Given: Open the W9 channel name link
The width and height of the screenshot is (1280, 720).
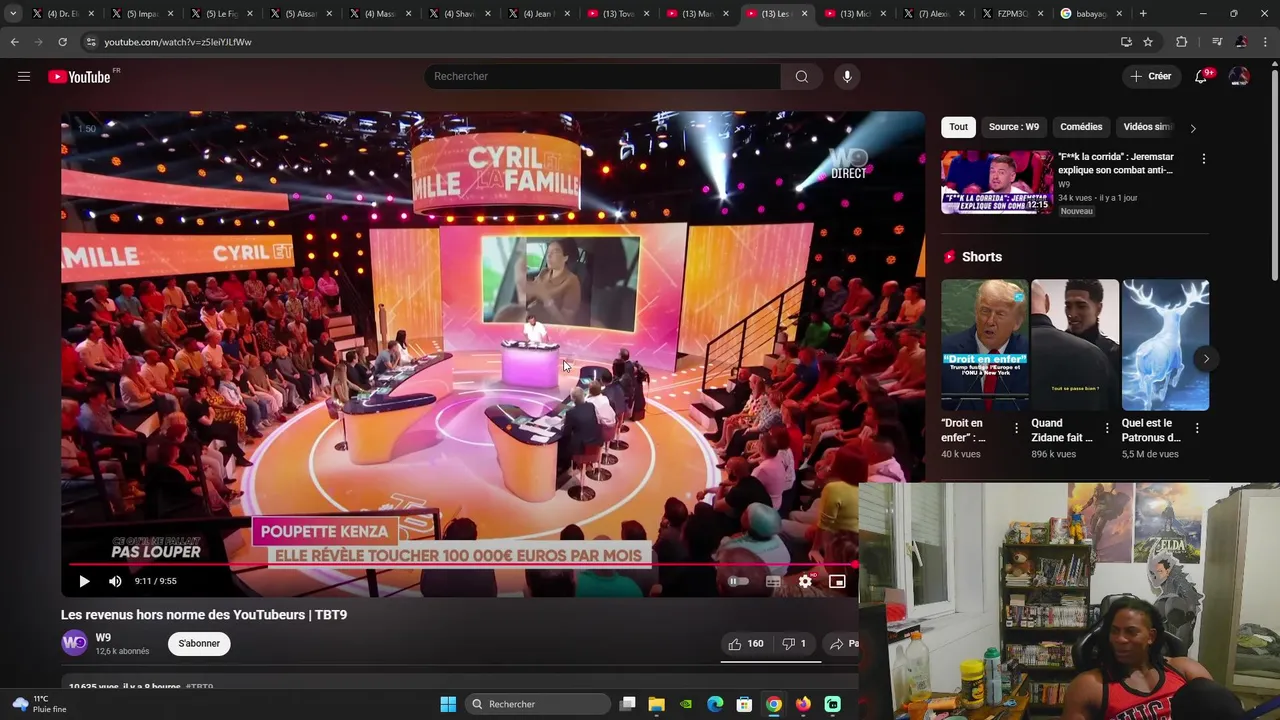Looking at the screenshot, I should (x=103, y=637).
